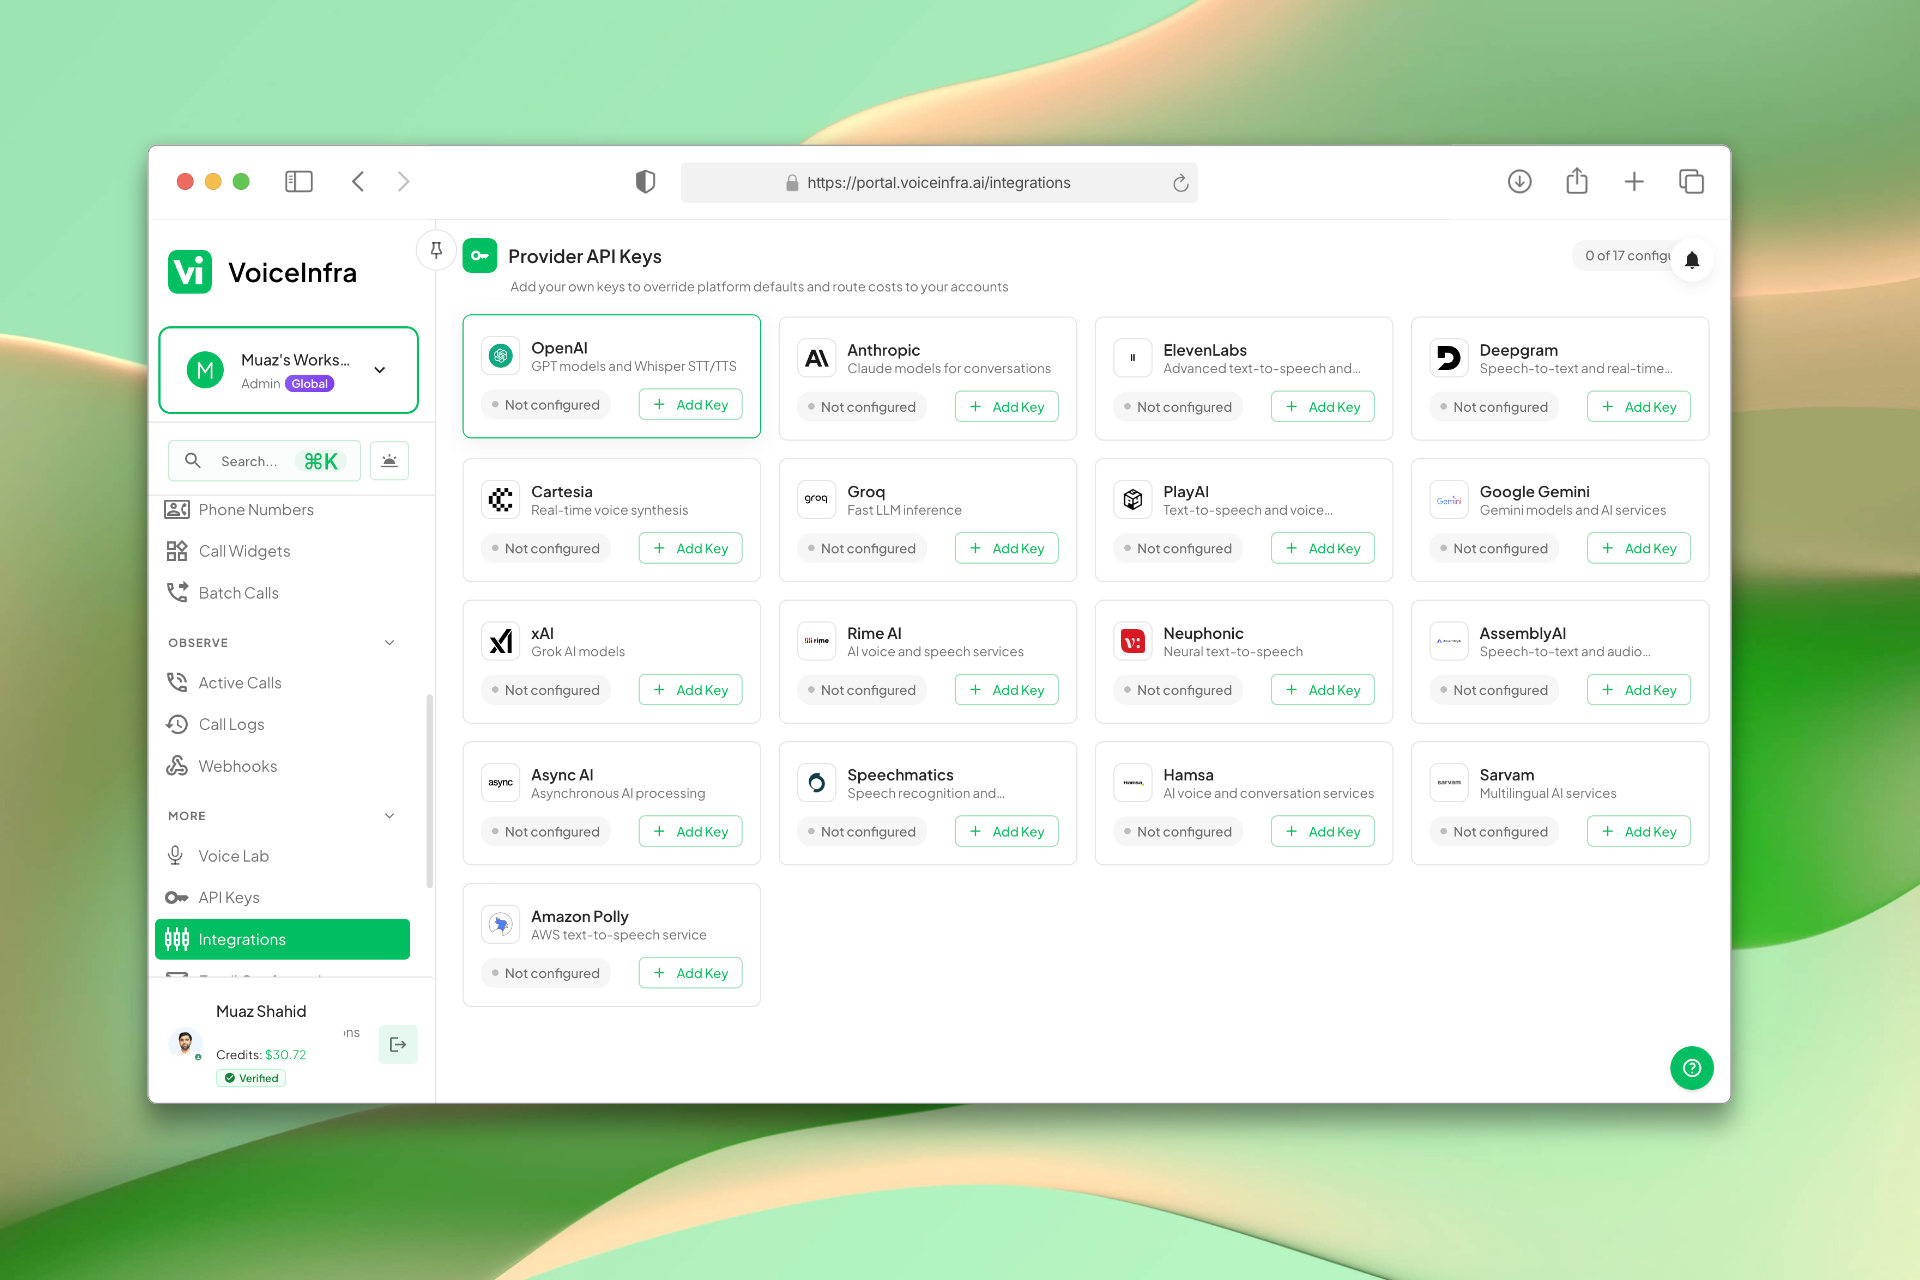Click the Hamsa provider logo icon
Viewport: 1920px width, 1280px height.
(1133, 782)
